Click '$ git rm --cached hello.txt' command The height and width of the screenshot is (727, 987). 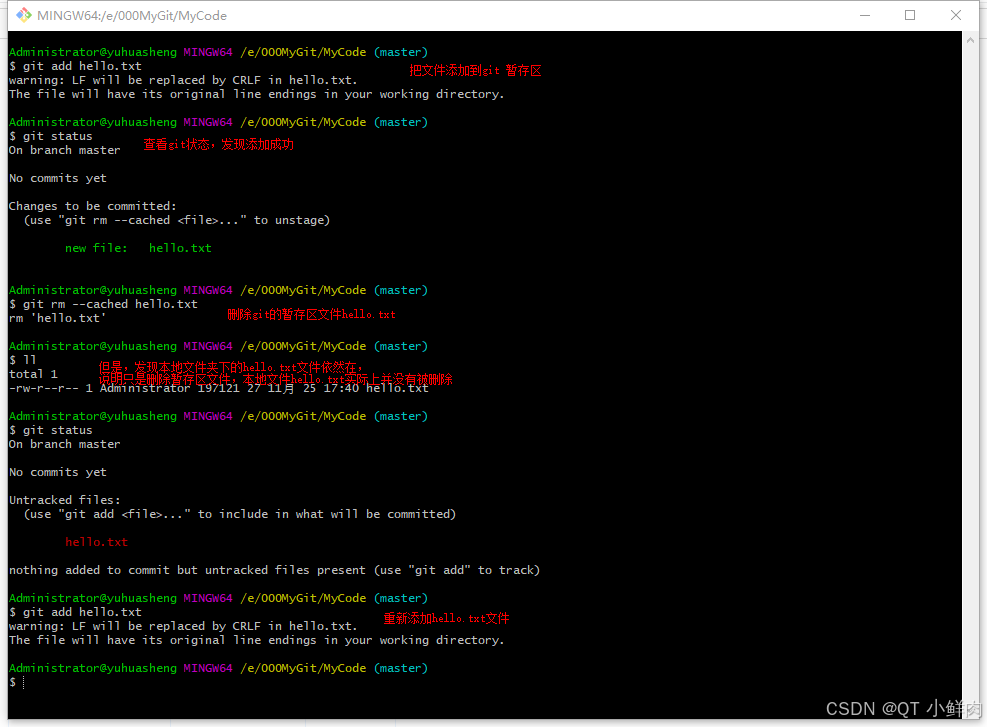[103, 304]
